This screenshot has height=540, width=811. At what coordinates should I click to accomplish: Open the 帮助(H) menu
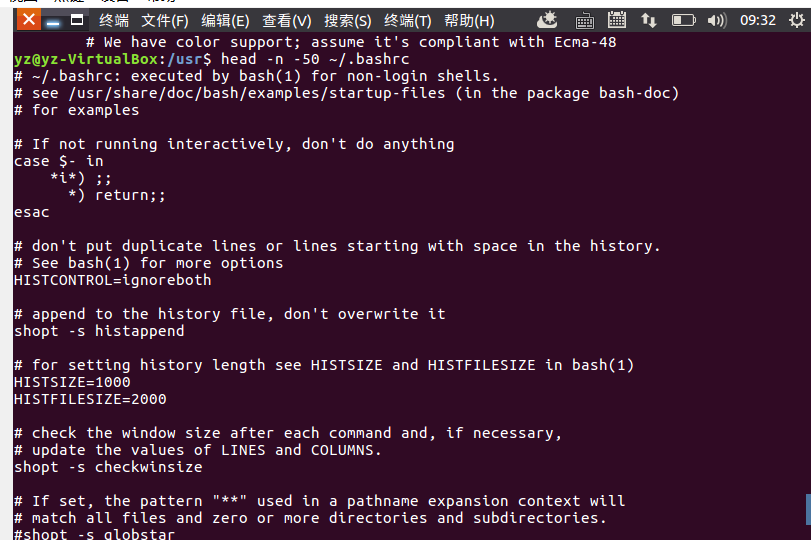(469, 20)
